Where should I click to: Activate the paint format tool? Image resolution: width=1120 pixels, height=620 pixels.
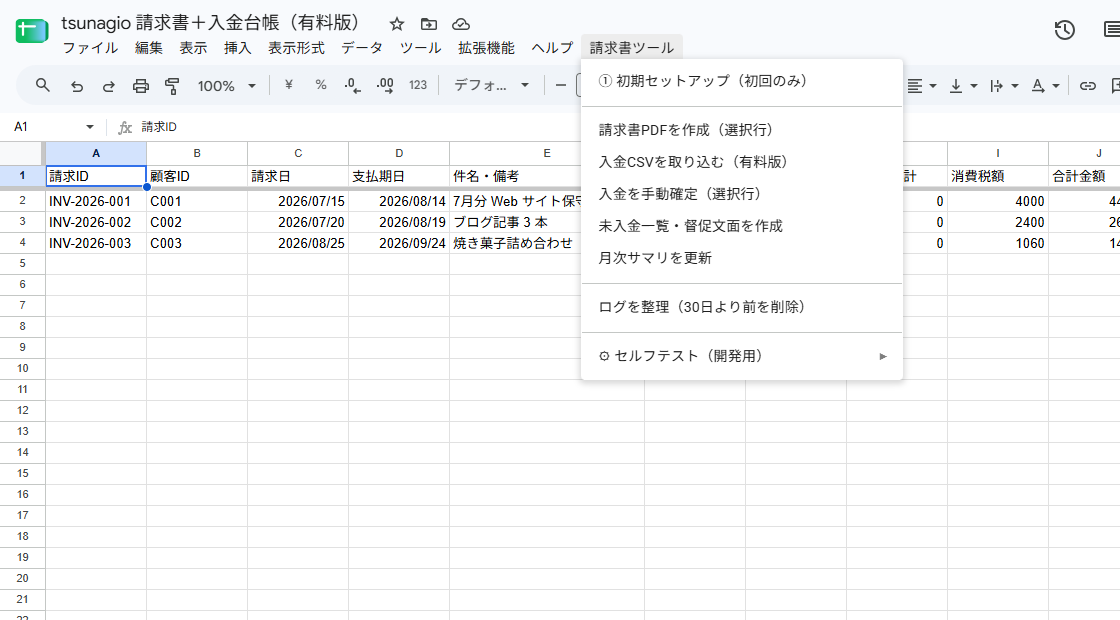tap(172, 86)
